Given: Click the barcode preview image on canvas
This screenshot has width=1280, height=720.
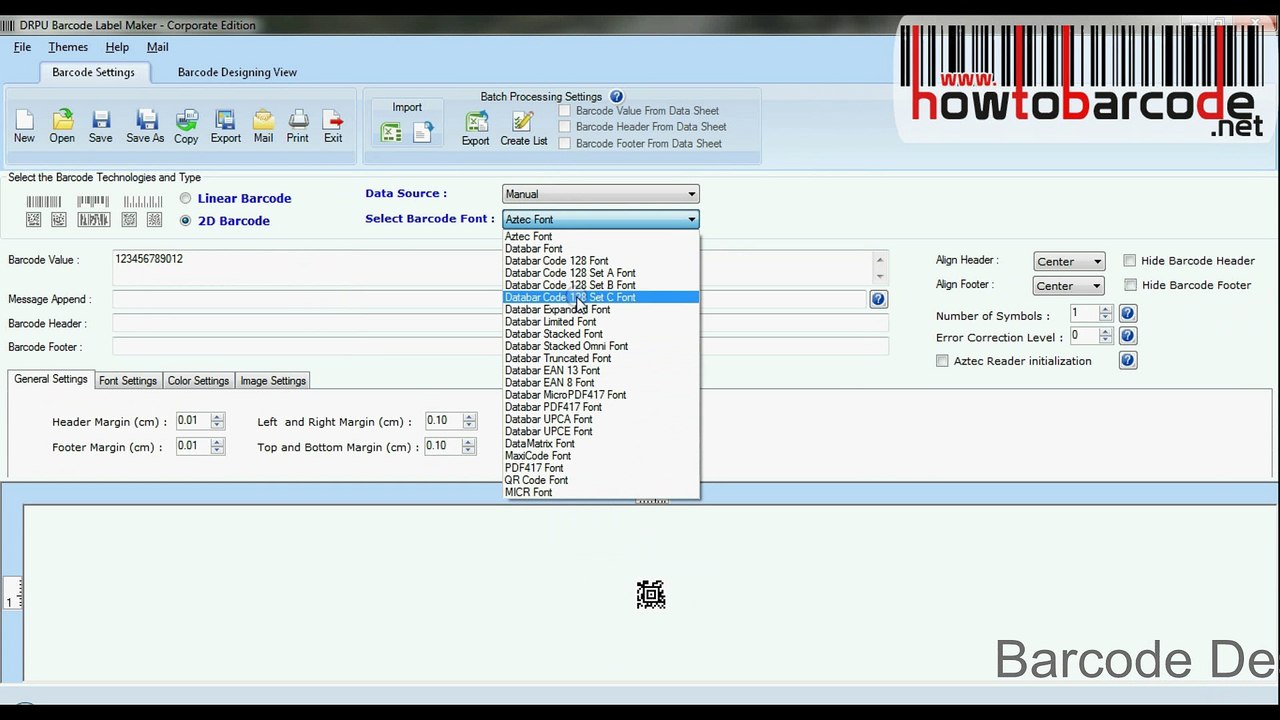Looking at the screenshot, I should (651, 595).
